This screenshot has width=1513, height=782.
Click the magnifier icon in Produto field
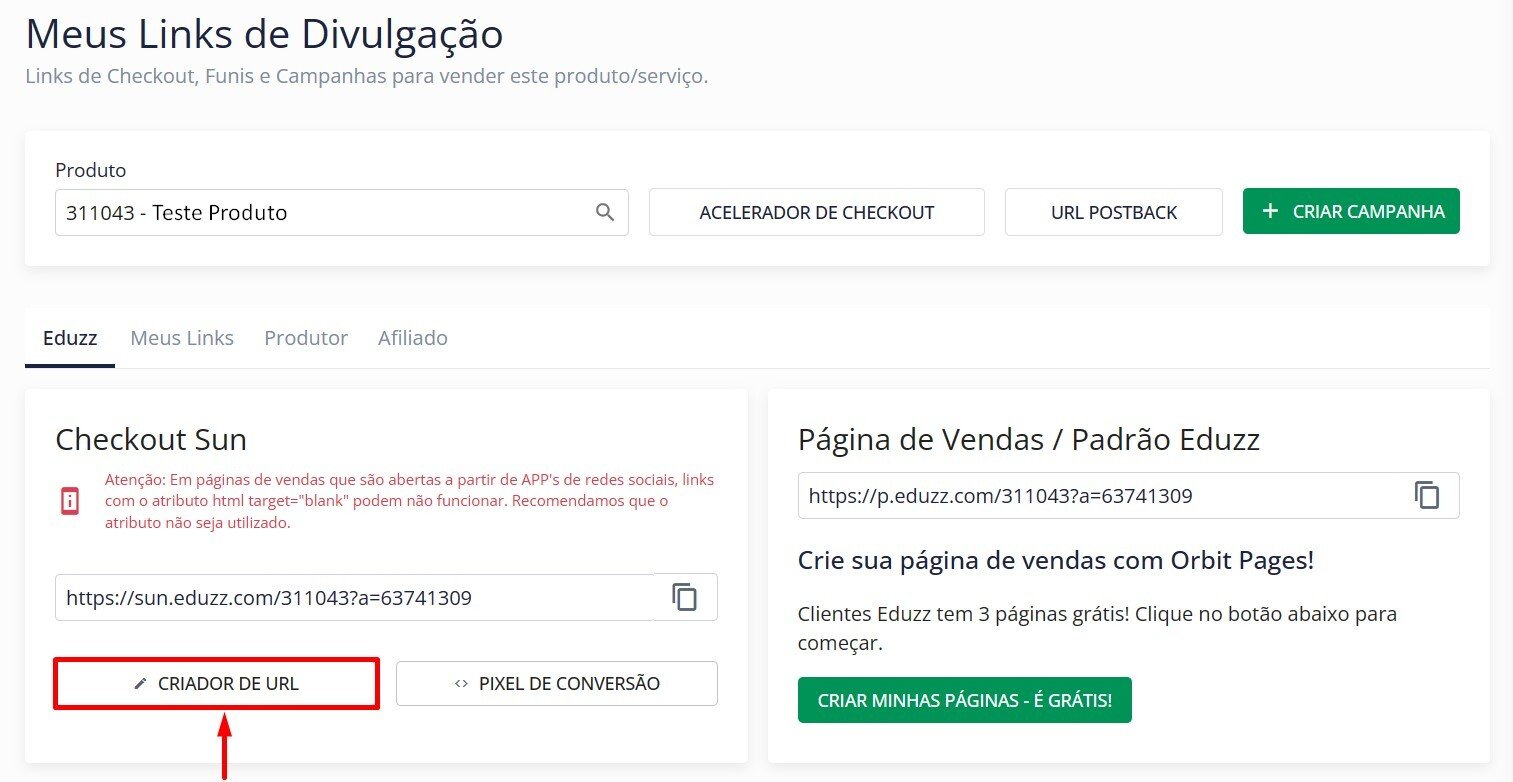(604, 213)
